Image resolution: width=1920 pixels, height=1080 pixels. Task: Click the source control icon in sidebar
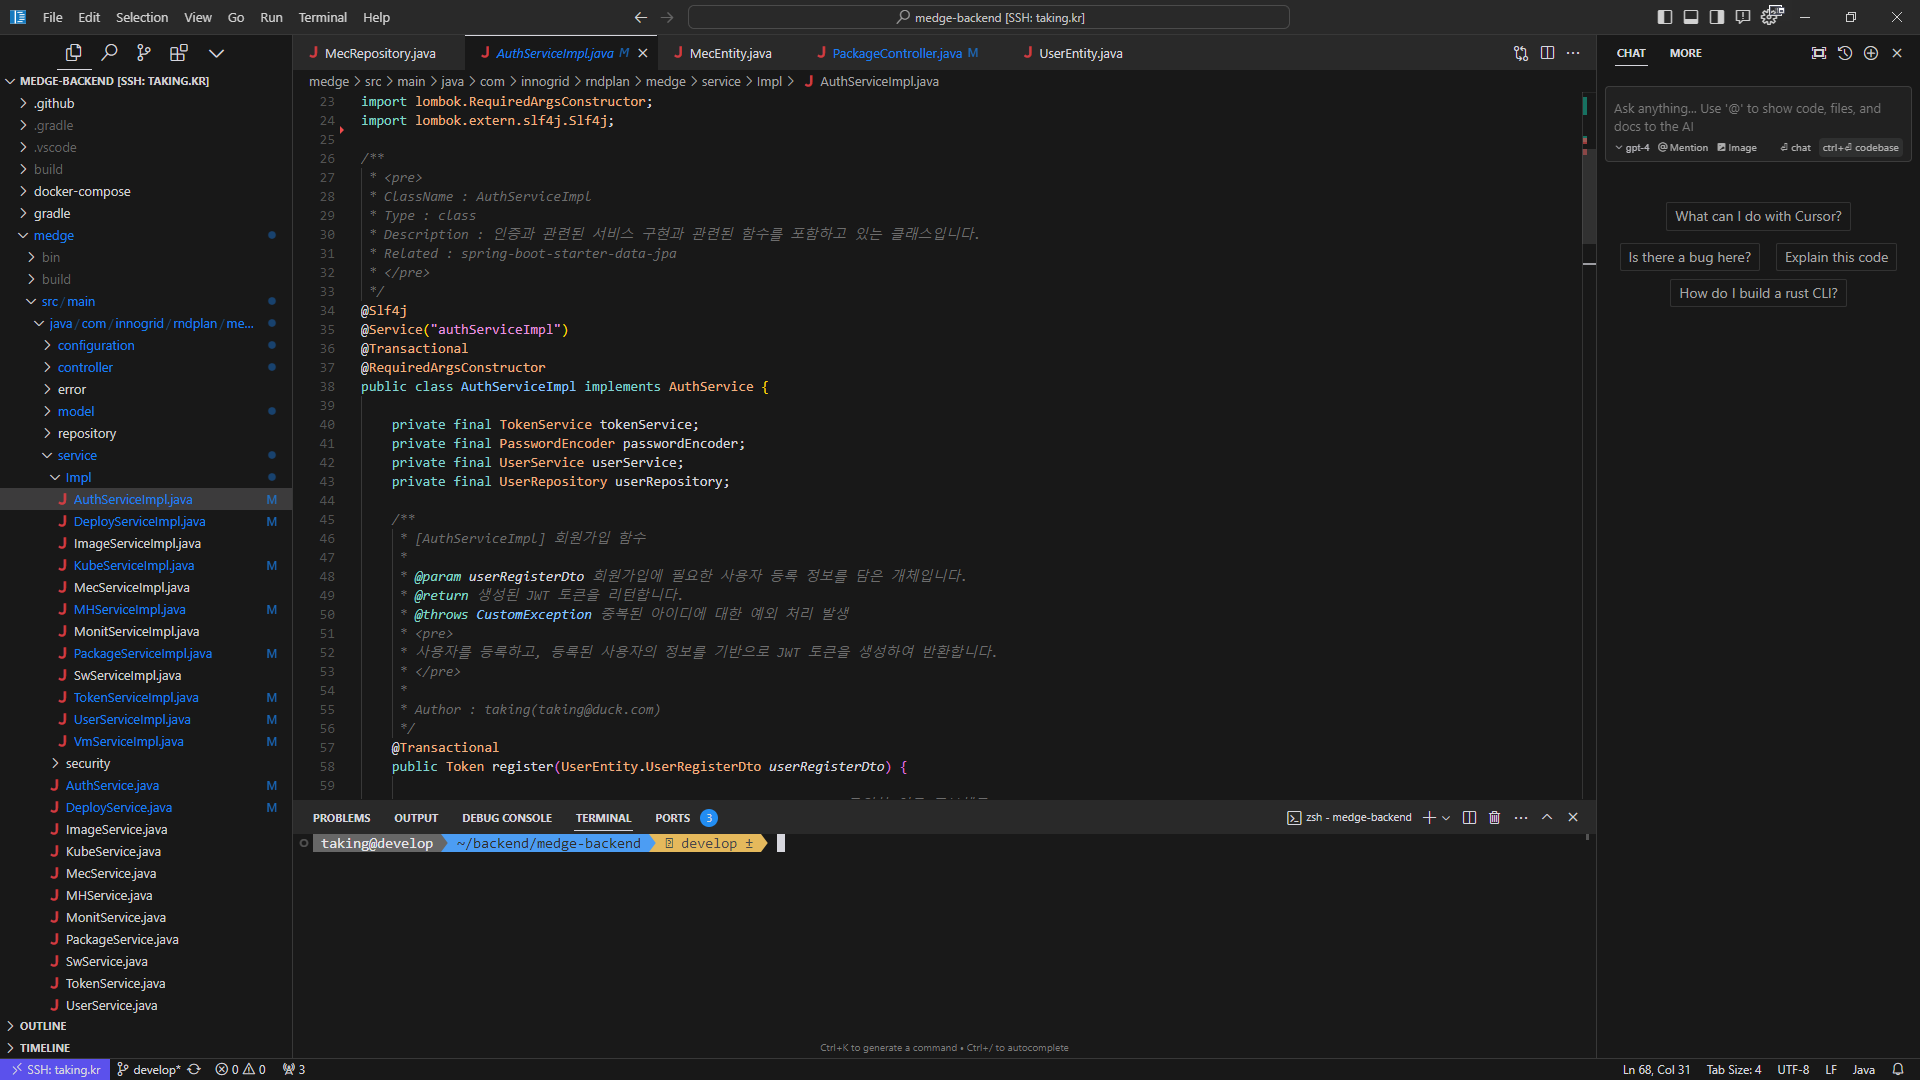(x=146, y=53)
